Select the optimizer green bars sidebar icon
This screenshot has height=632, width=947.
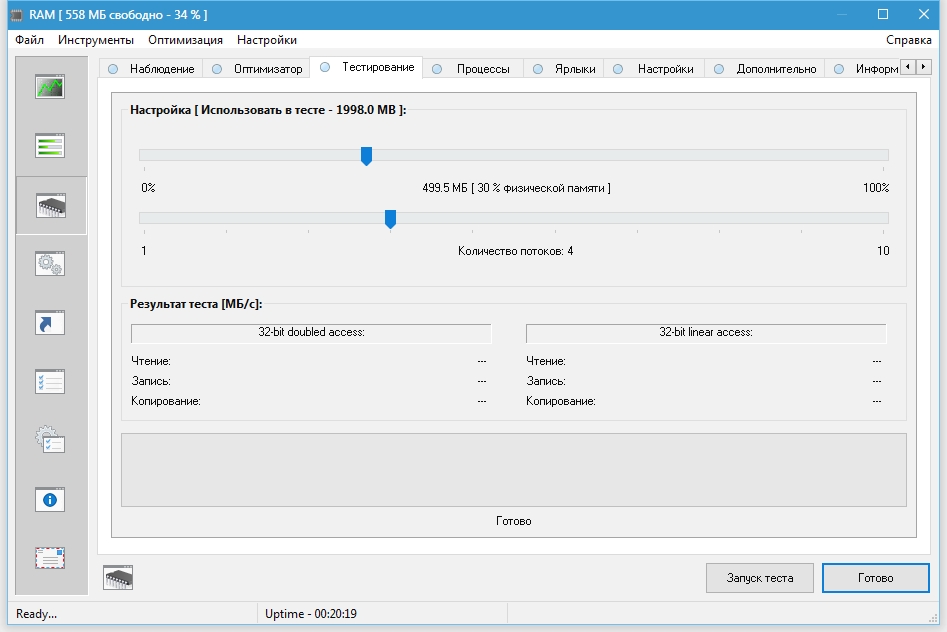[x=50, y=146]
